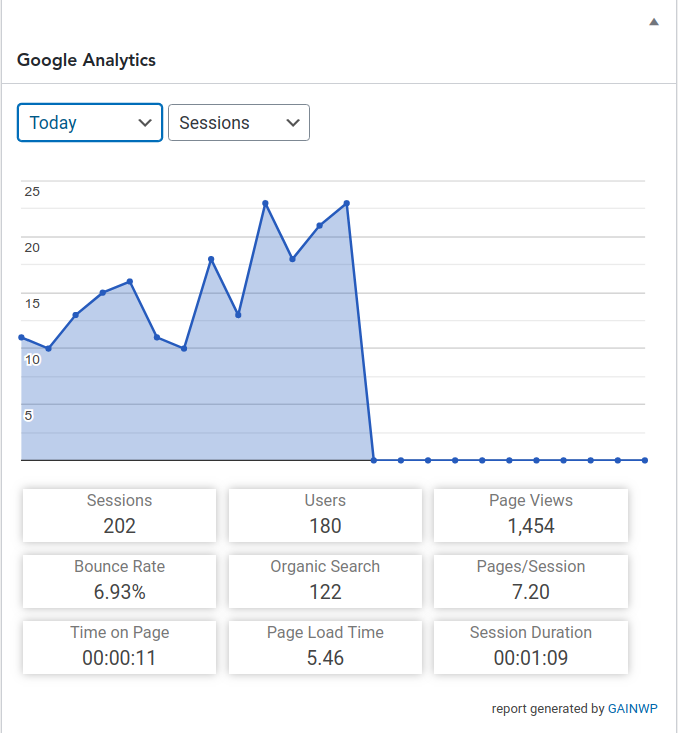Collapse the Google Analytics widget panel arrow
The image size is (678, 733).
[654, 22]
